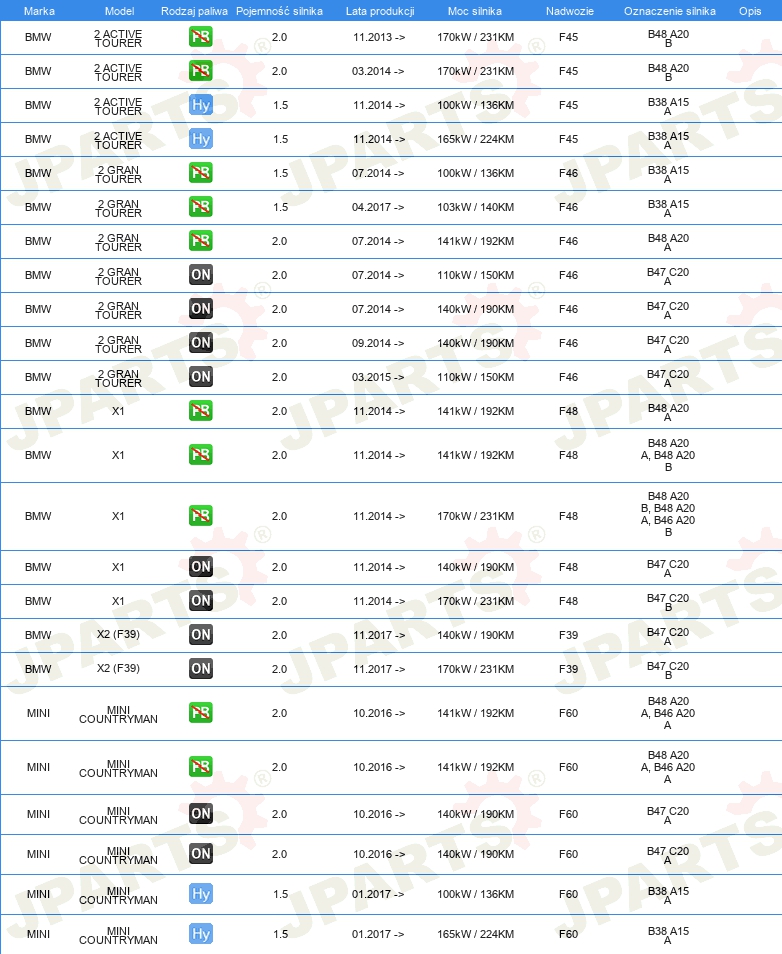Click the '04.2017 ->' production date cell
This screenshot has width=782, height=954.
(x=378, y=207)
